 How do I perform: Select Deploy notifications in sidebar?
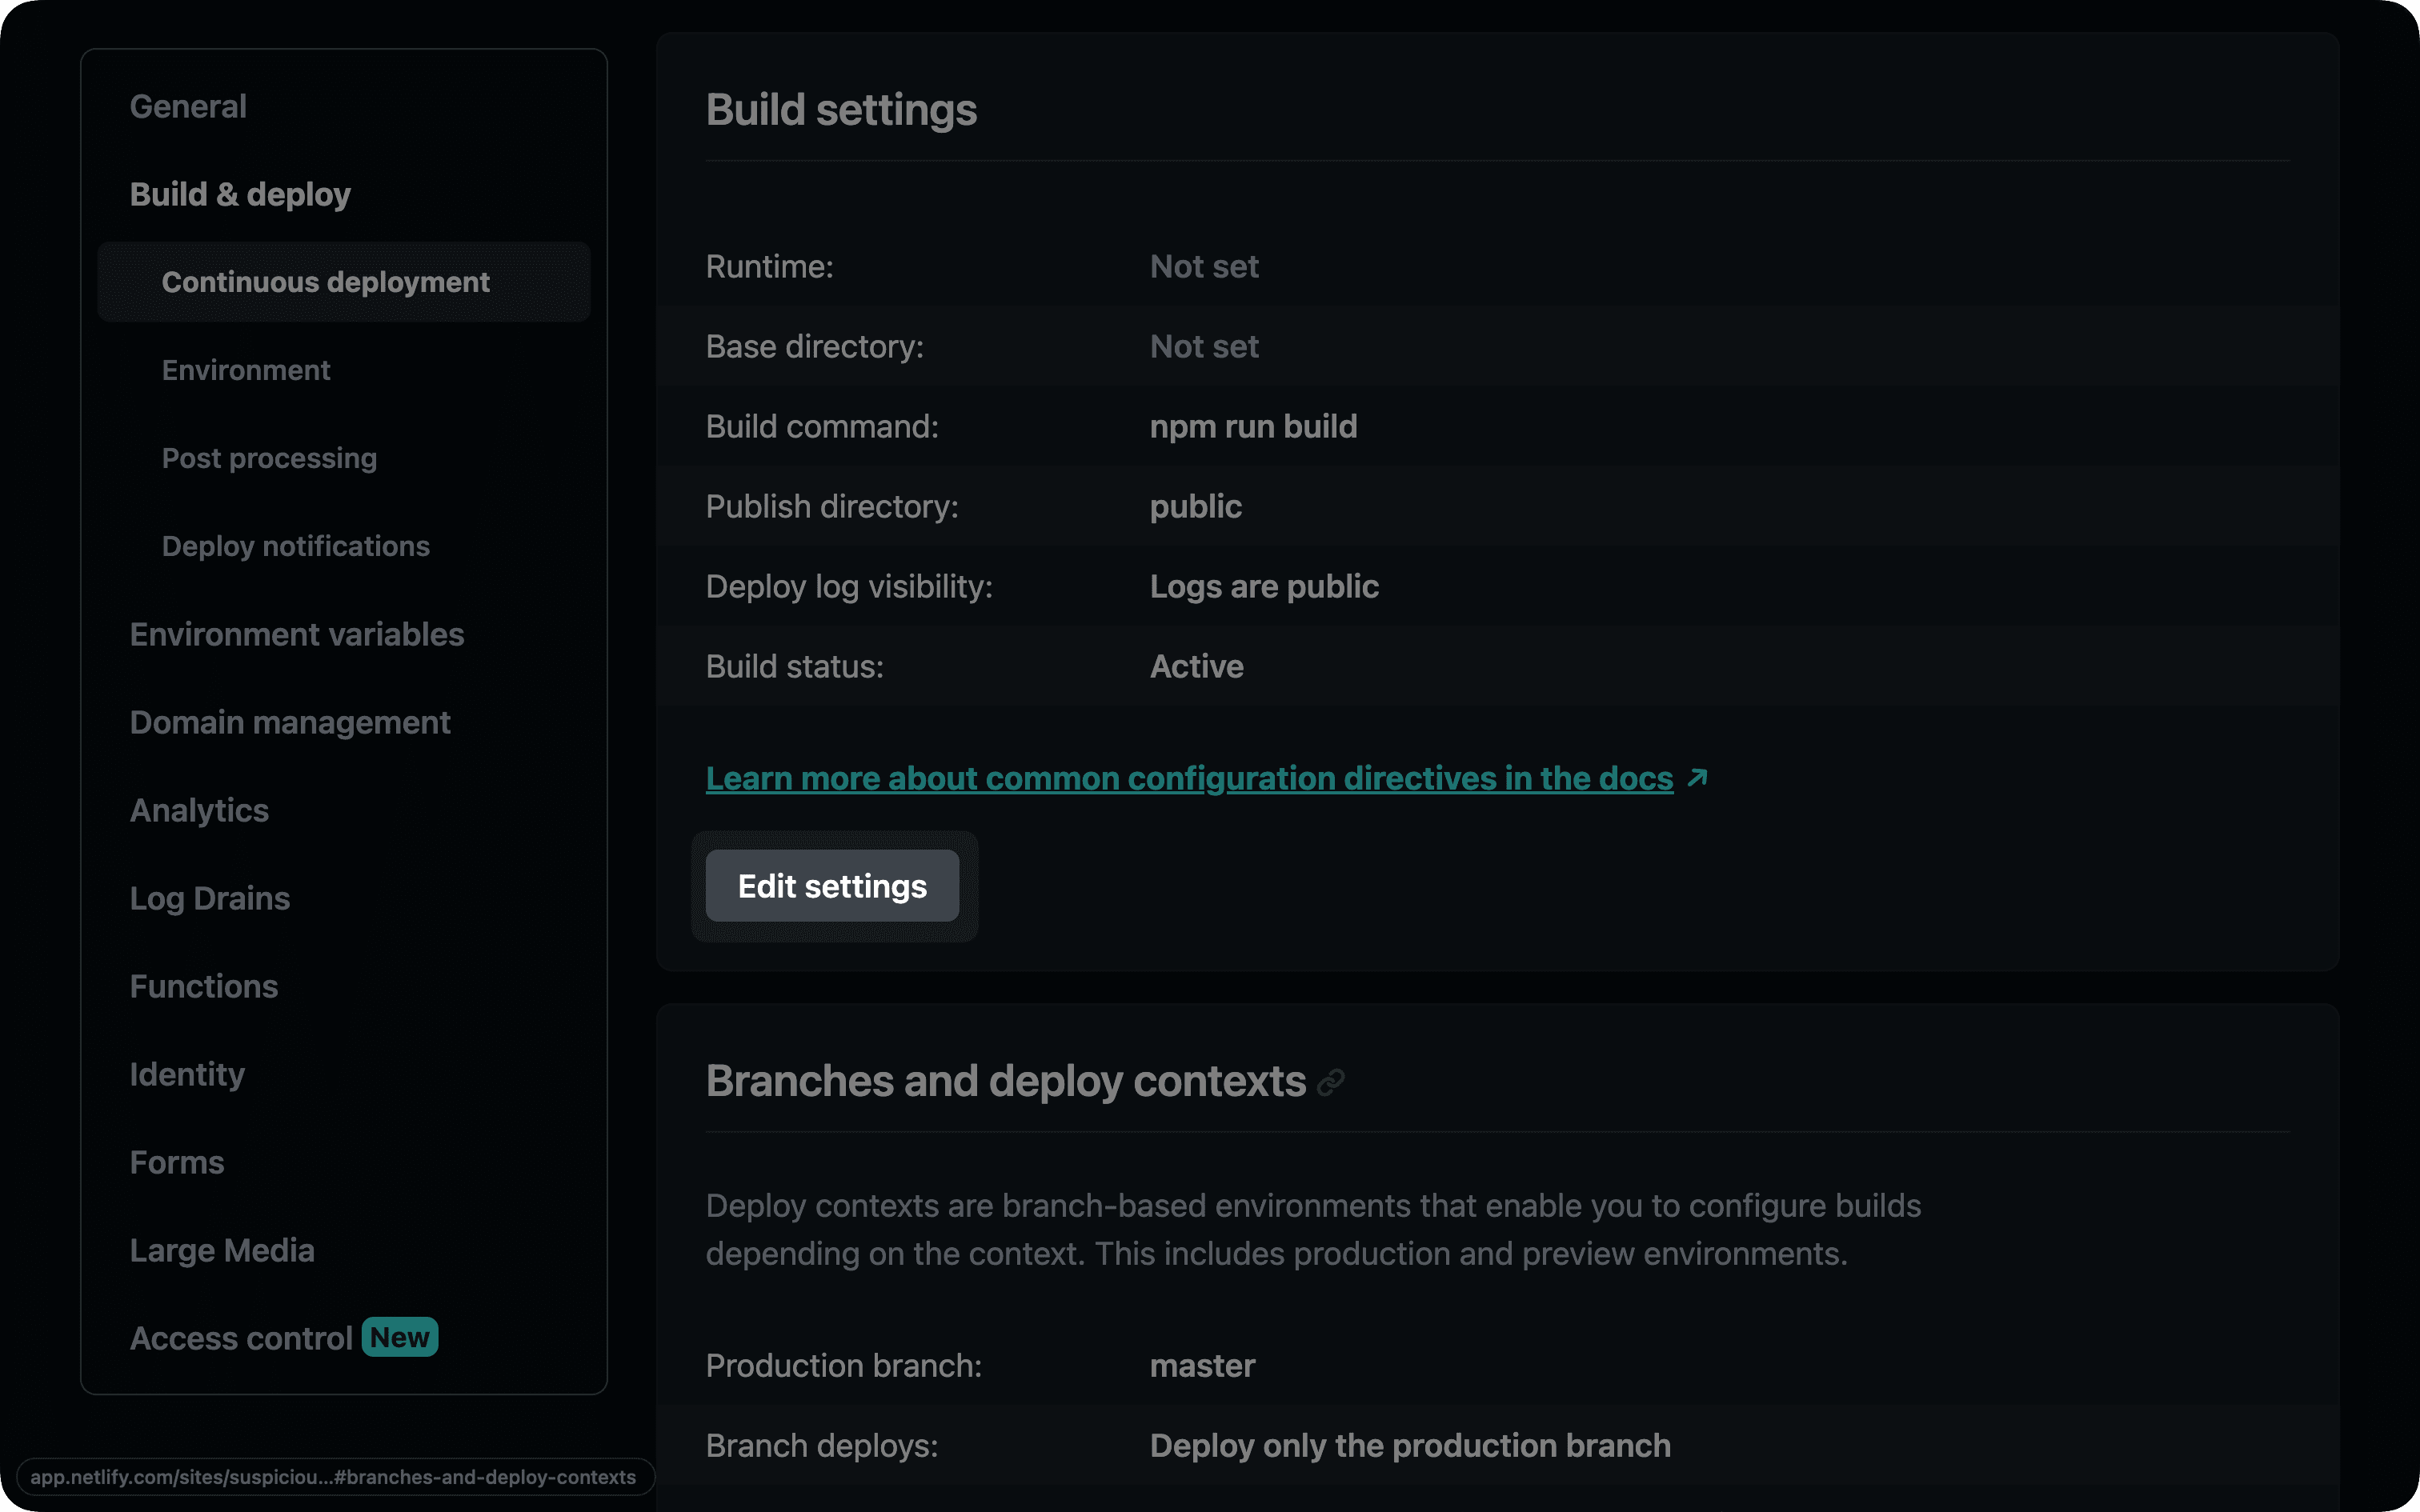coord(295,546)
